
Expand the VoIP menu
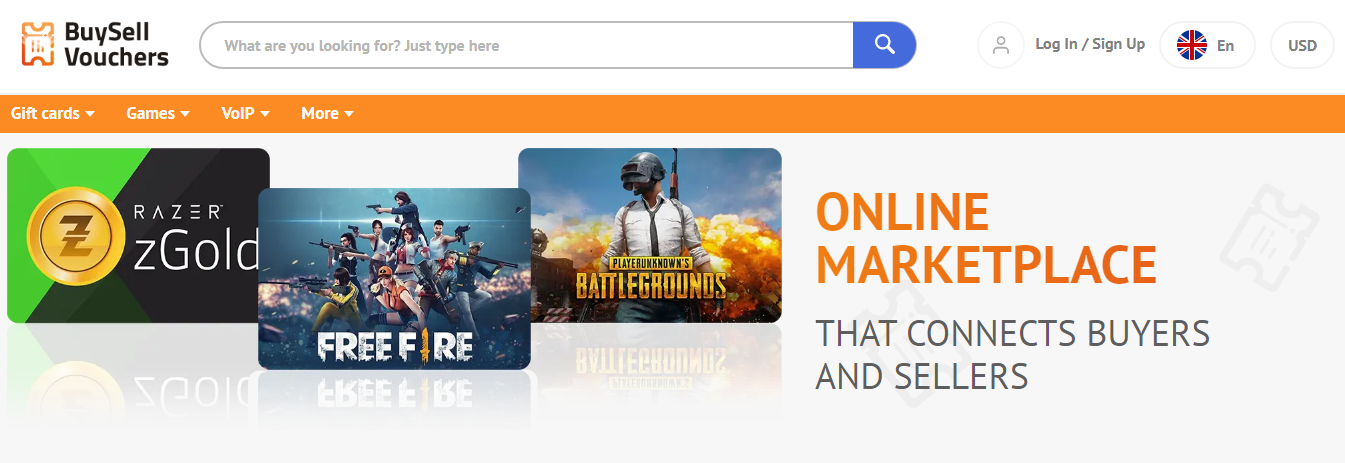click(x=246, y=113)
